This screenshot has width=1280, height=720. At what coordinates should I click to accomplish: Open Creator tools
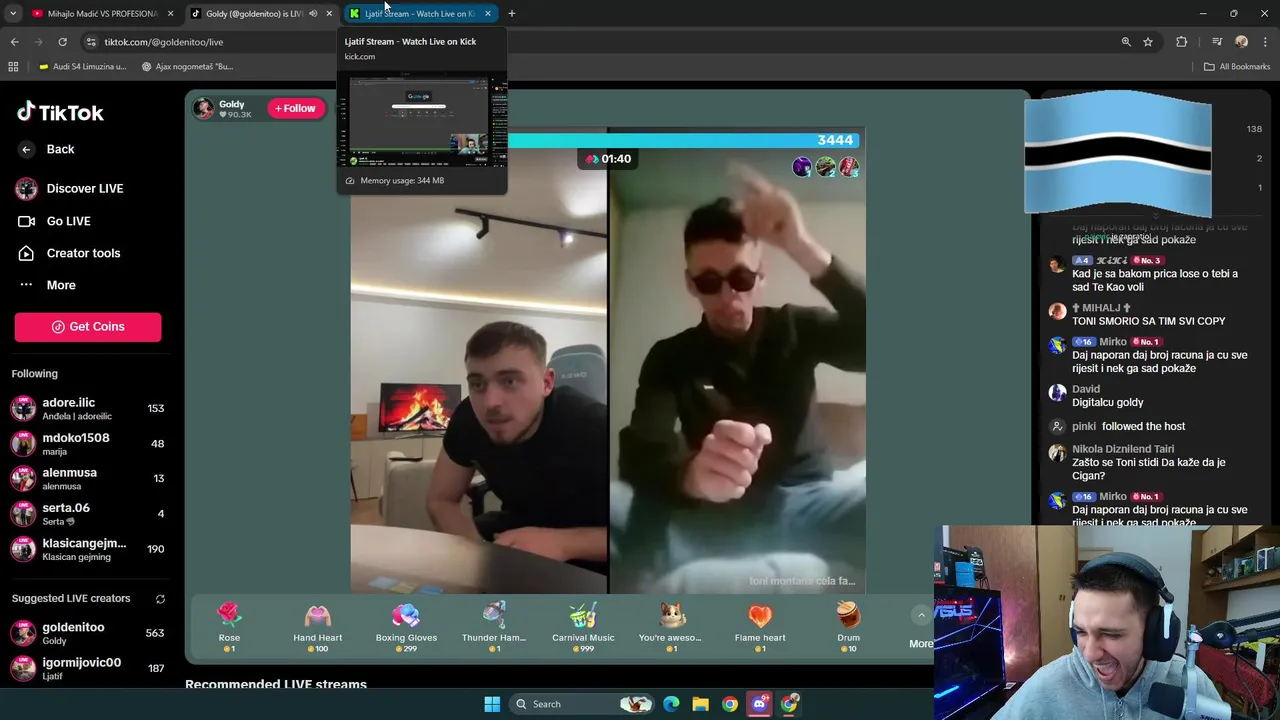[68, 253]
